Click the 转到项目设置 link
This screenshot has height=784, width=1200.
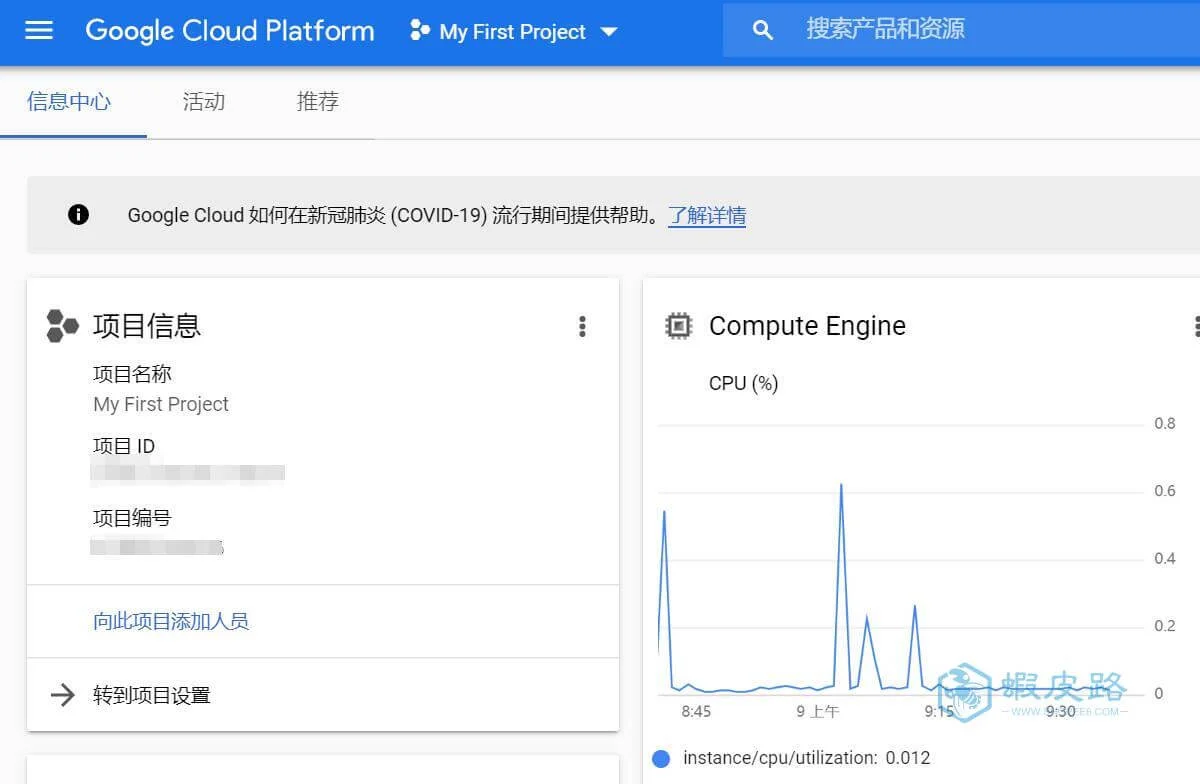tap(152, 695)
